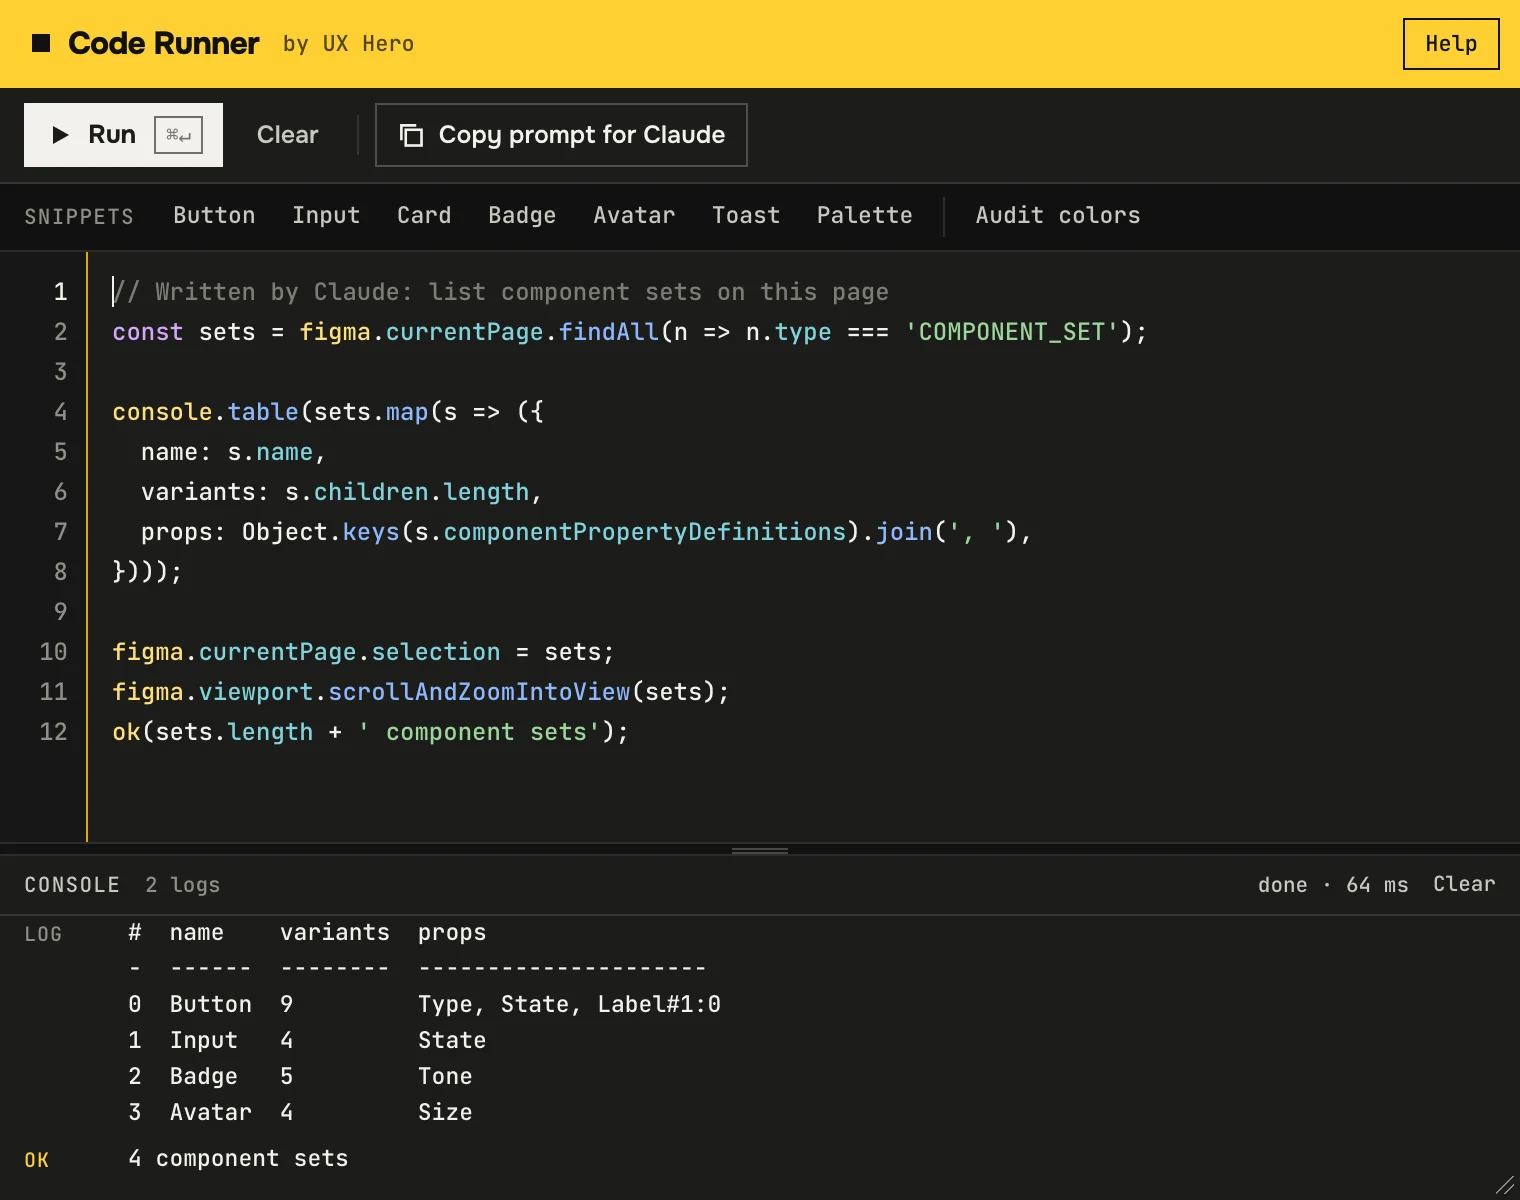
Task: Click the code editor comment line
Action: pyautogui.click(x=500, y=292)
